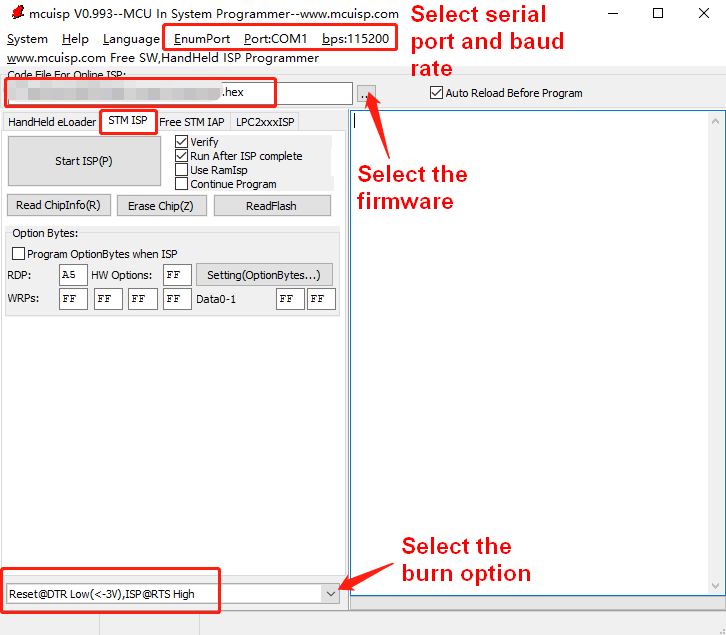Viewport: 726px width, 635px height.
Task: Open the System menu
Action: (x=27, y=39)
